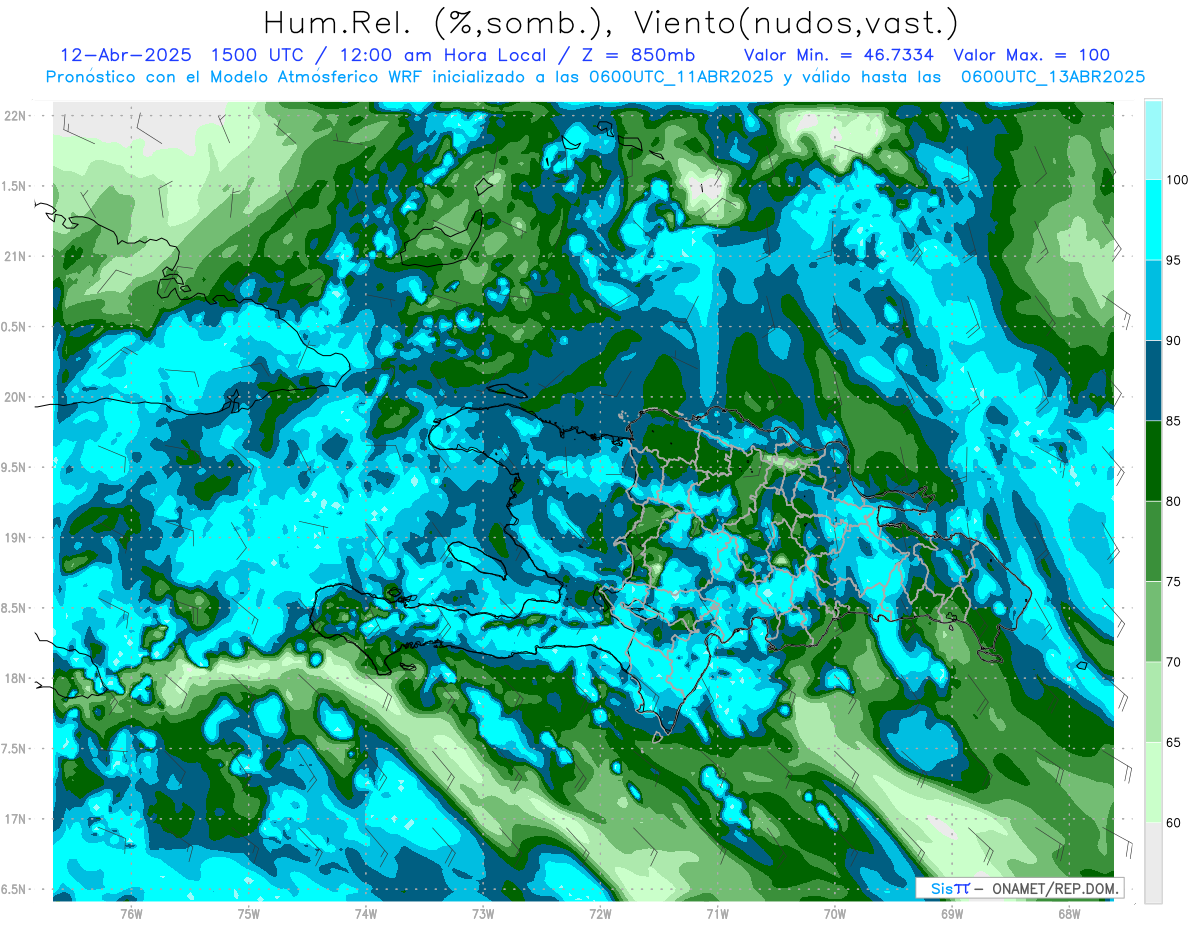Click the '1500 UTC' time label

tap(258, 55)
